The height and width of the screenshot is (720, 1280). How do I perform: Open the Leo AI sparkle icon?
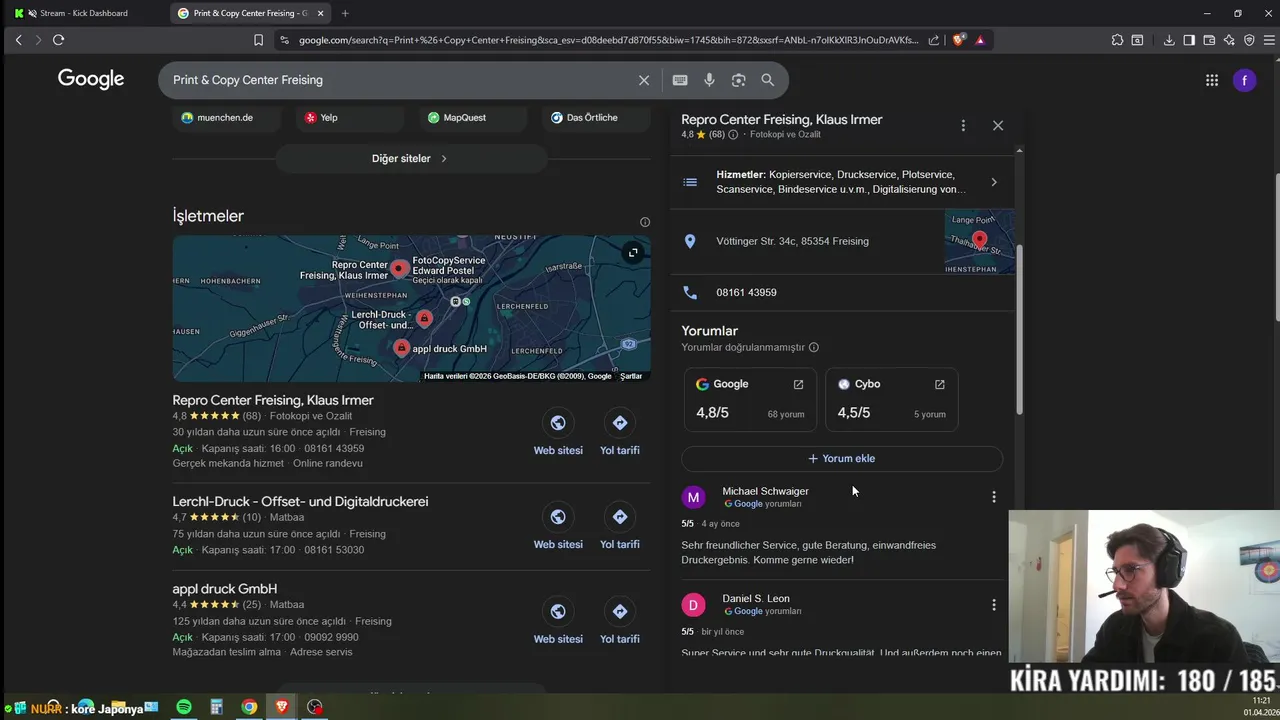point(1229,40)
